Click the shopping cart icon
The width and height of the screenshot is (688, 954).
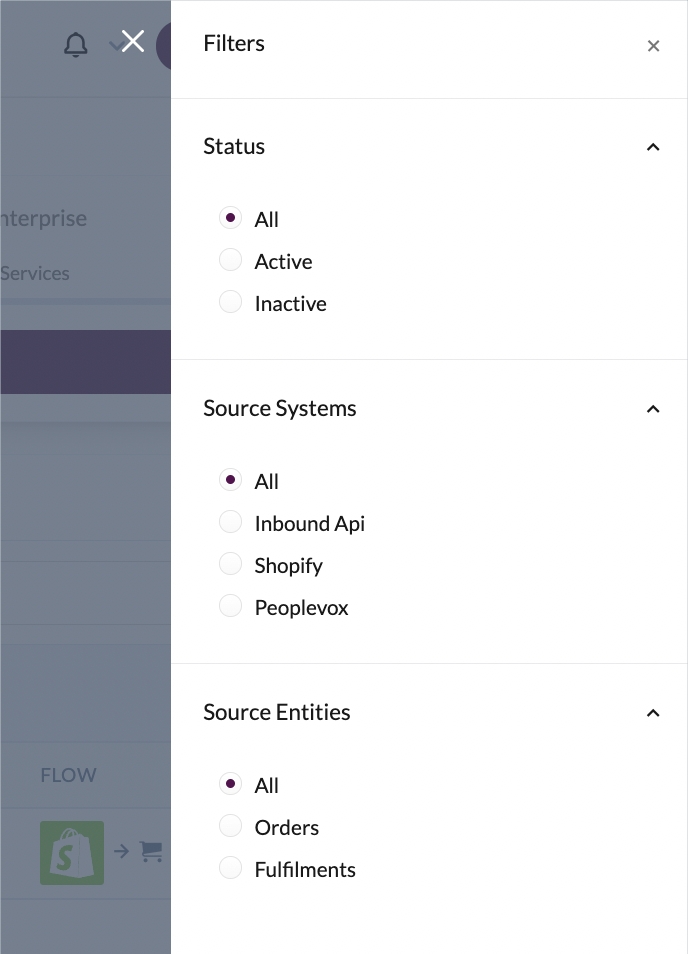pyautogui.click(x=151, y=852)
